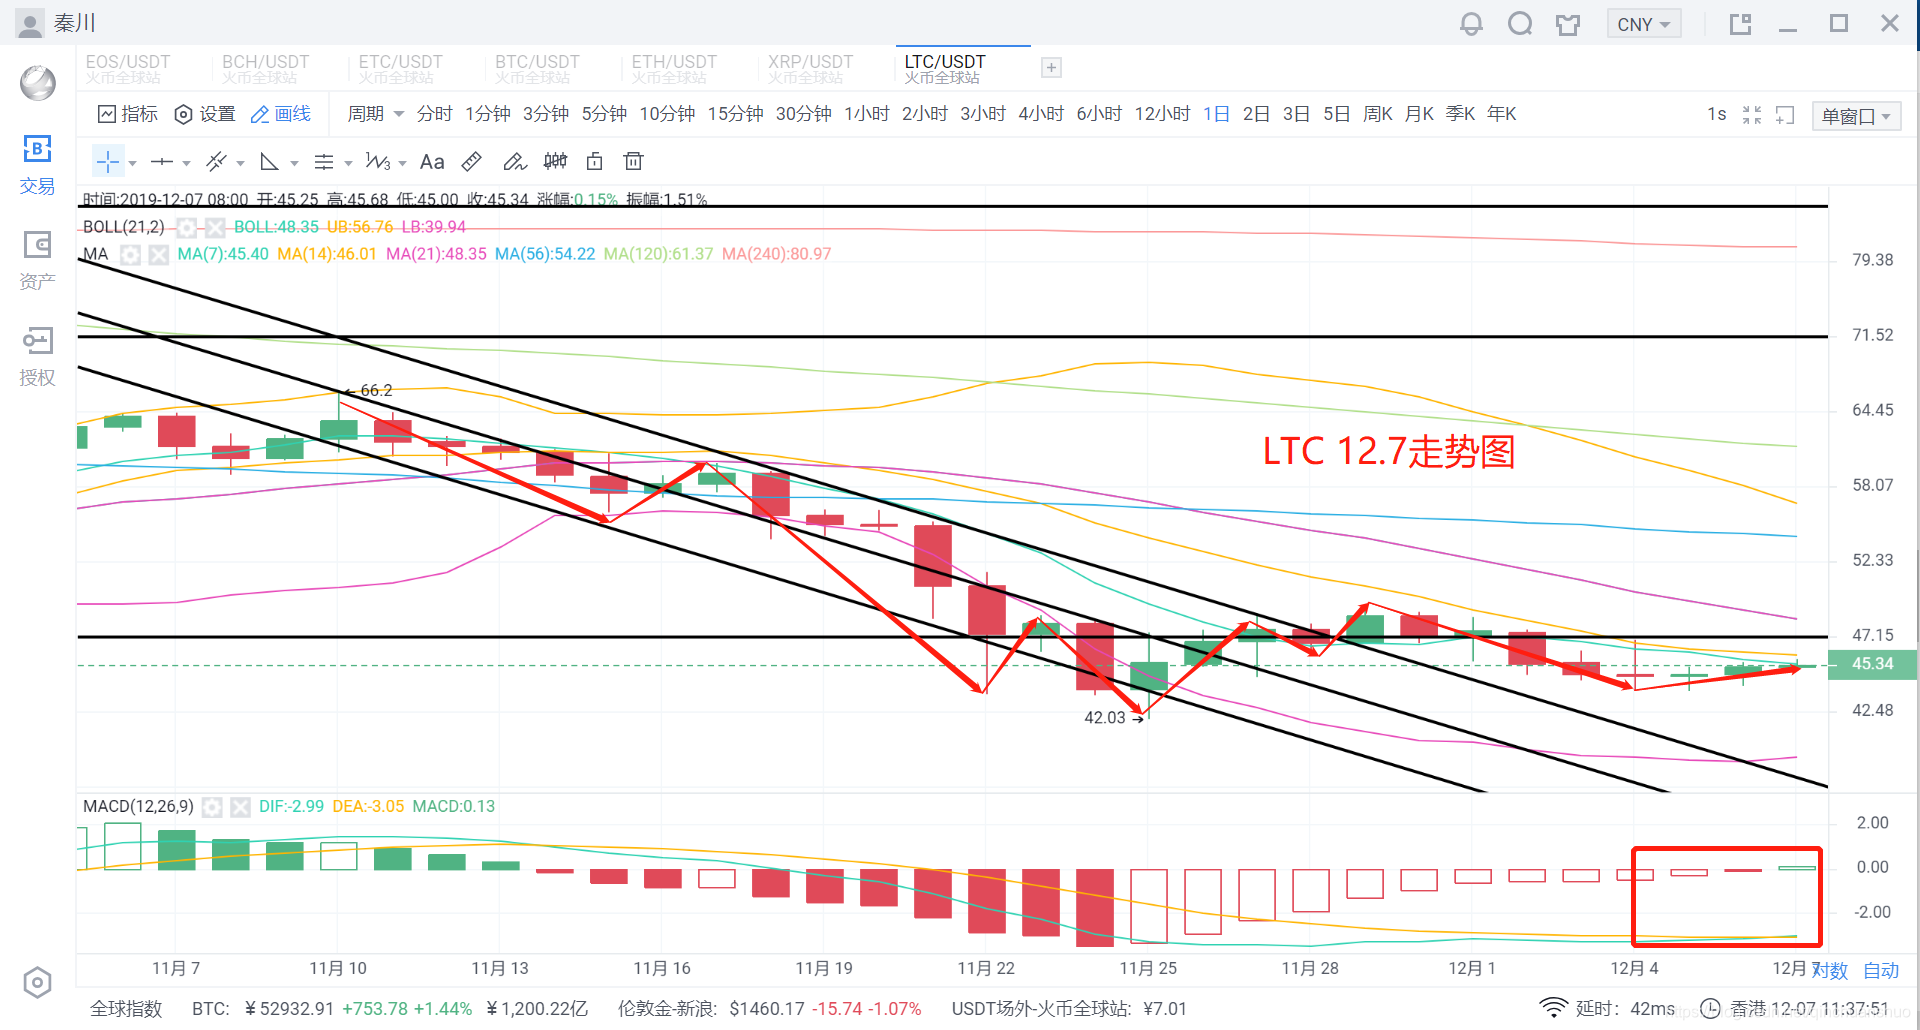
Task: Select the 分时 time-sharing view
Action: coord(434,114)
